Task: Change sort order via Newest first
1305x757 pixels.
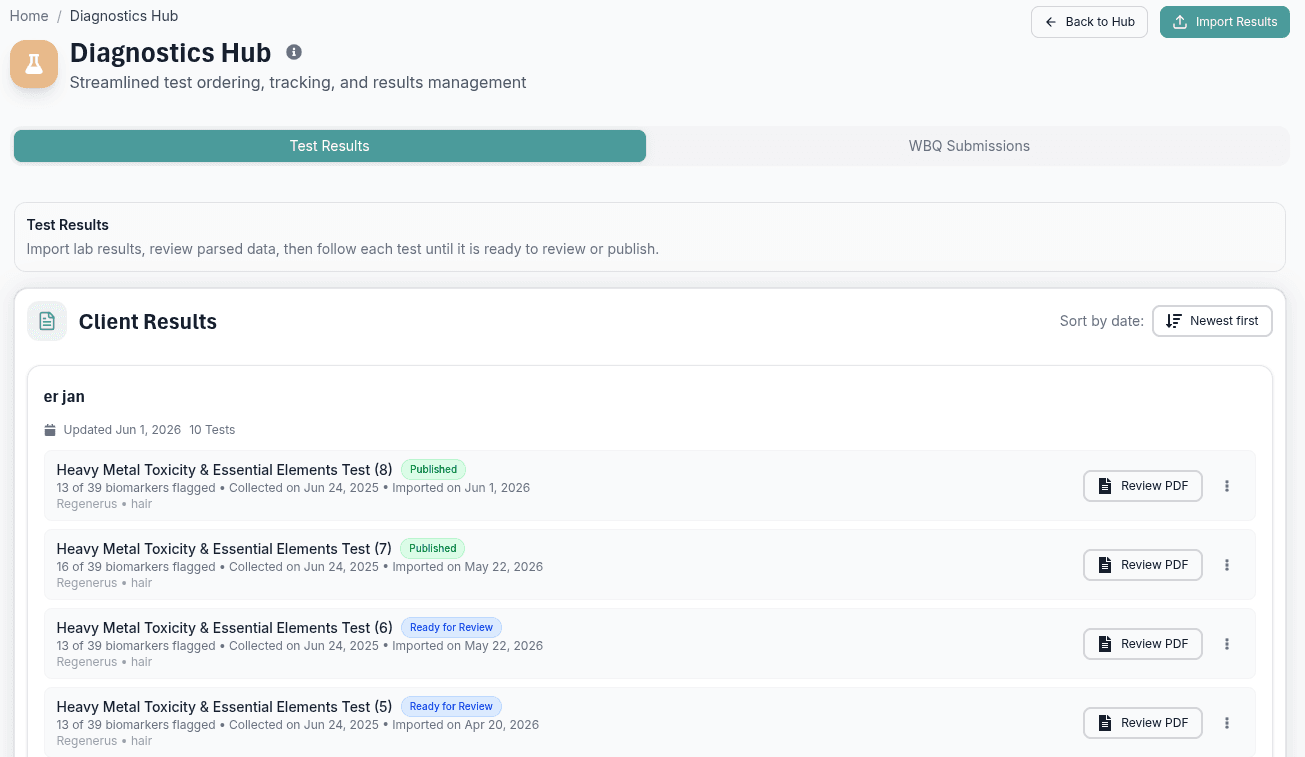Action: coord(1212,321)
